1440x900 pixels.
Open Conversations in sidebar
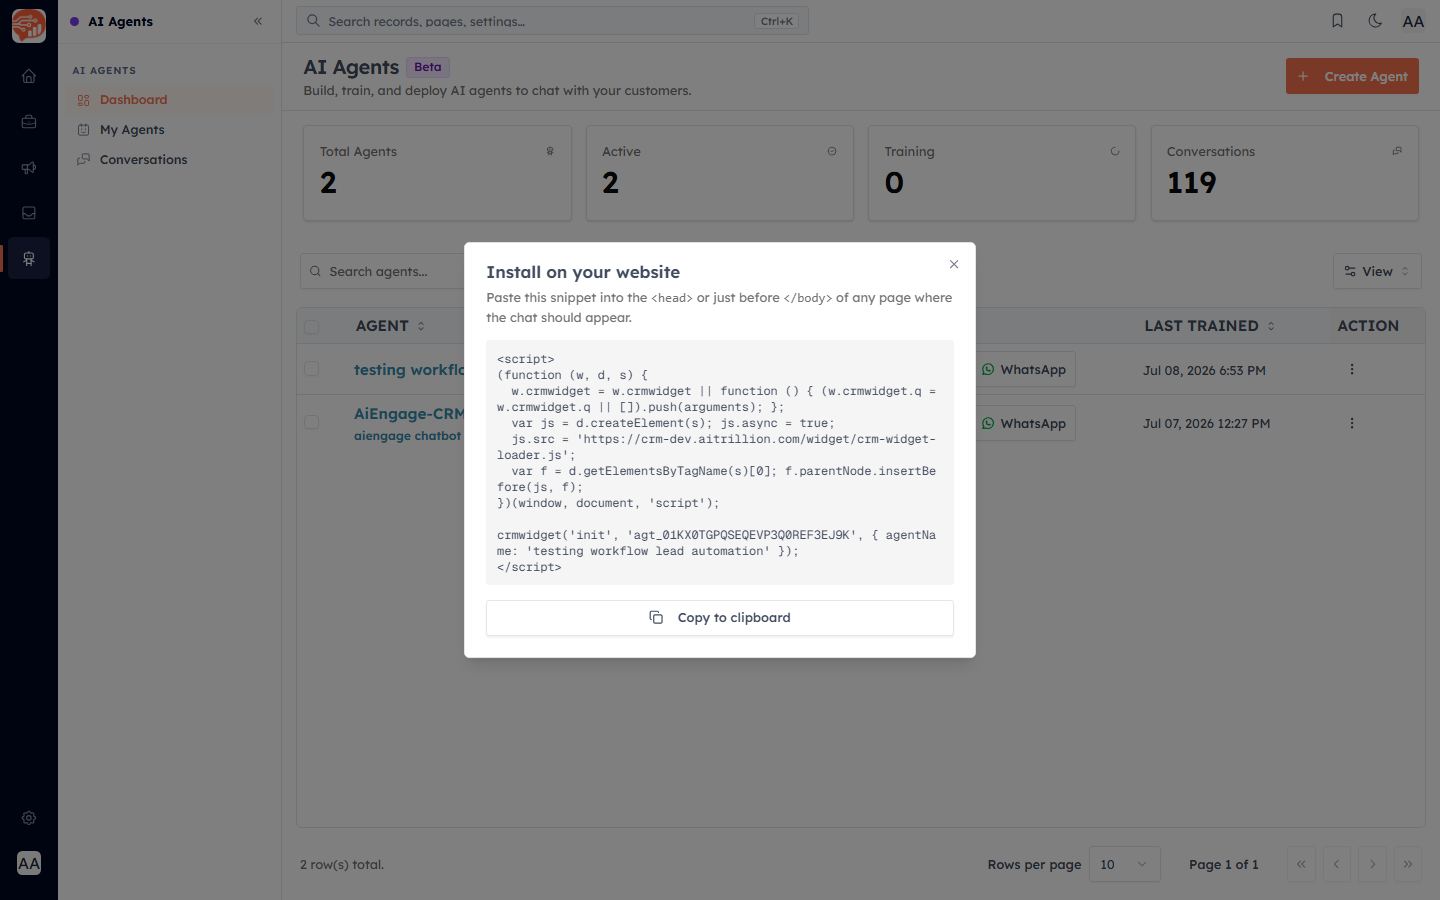click(x=170, y=160)
